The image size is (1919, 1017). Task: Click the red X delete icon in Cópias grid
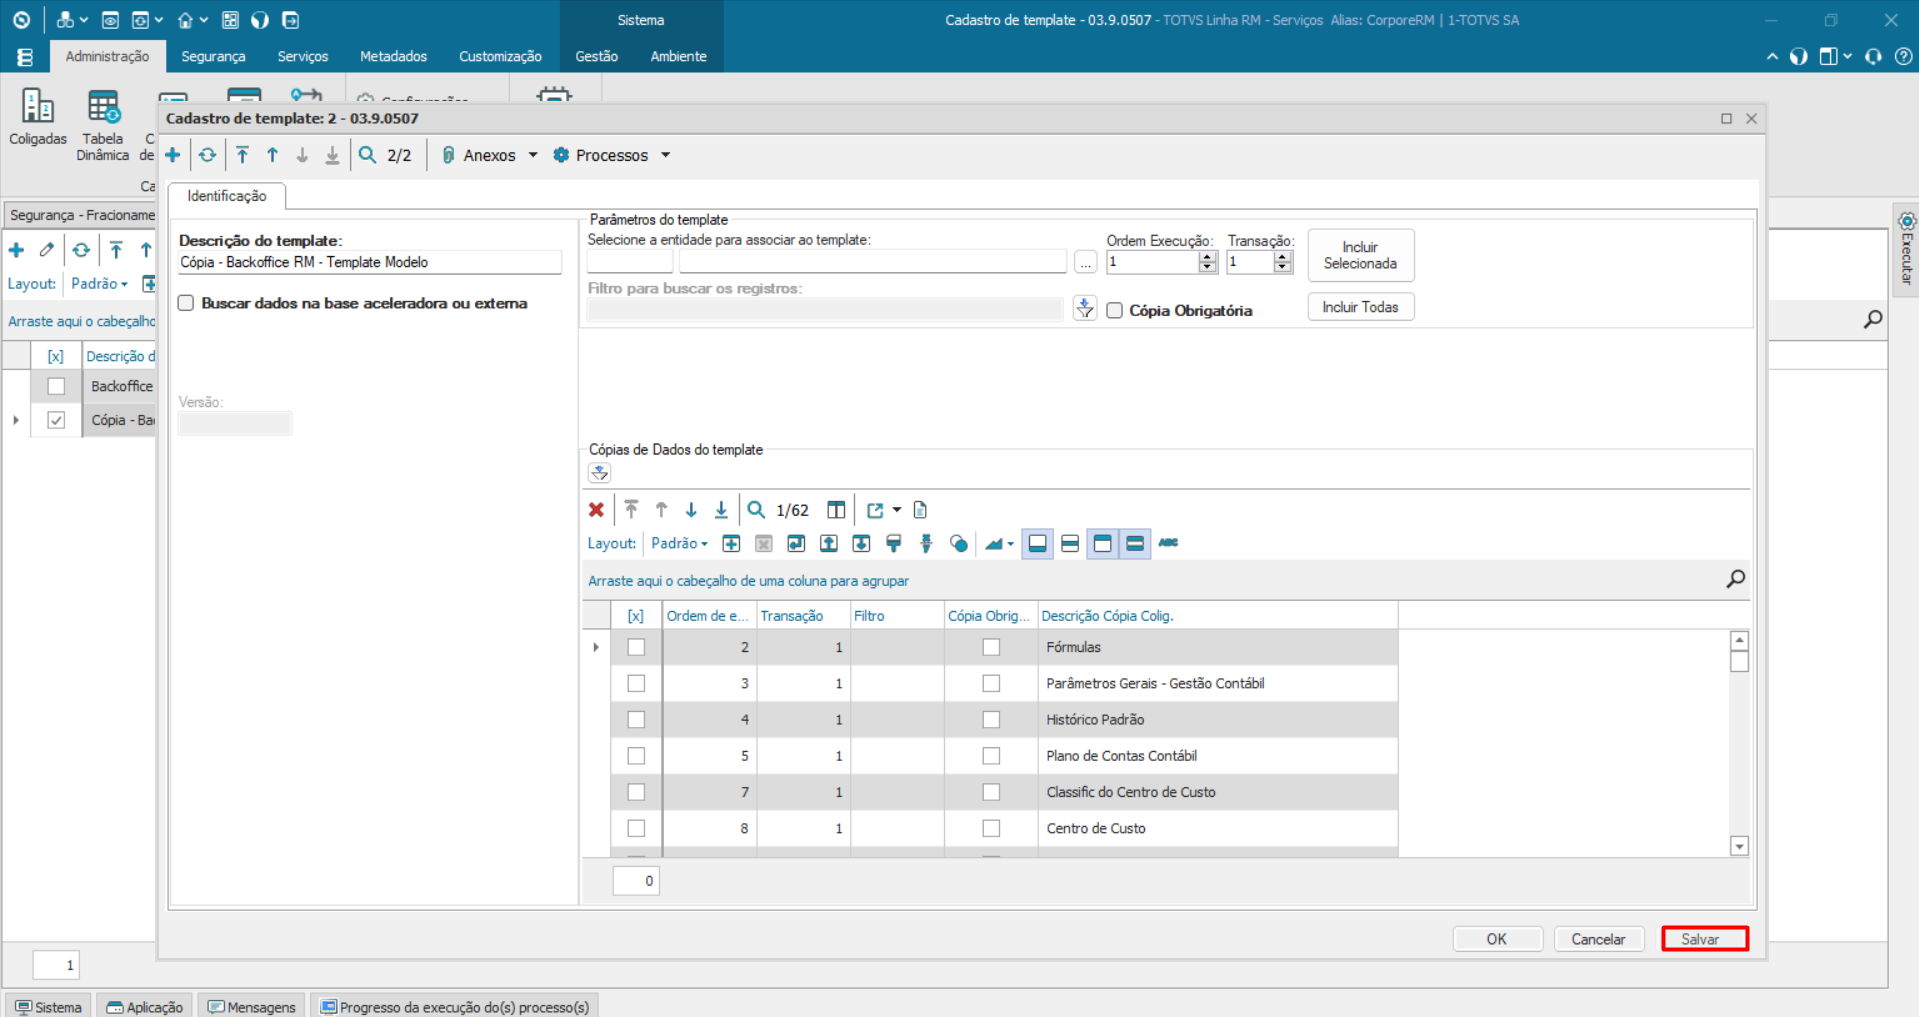coord(596,510)
